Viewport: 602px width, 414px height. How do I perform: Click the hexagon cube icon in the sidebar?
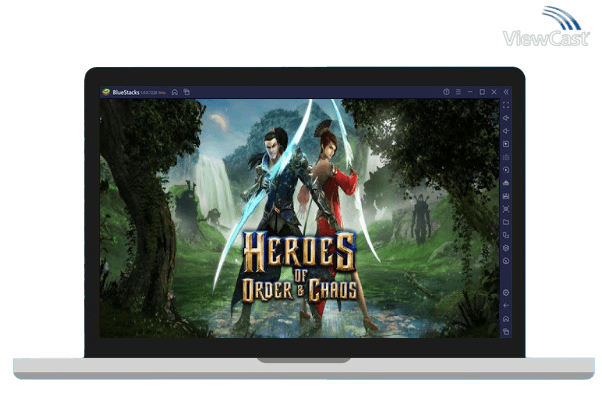tap(506, 248)
